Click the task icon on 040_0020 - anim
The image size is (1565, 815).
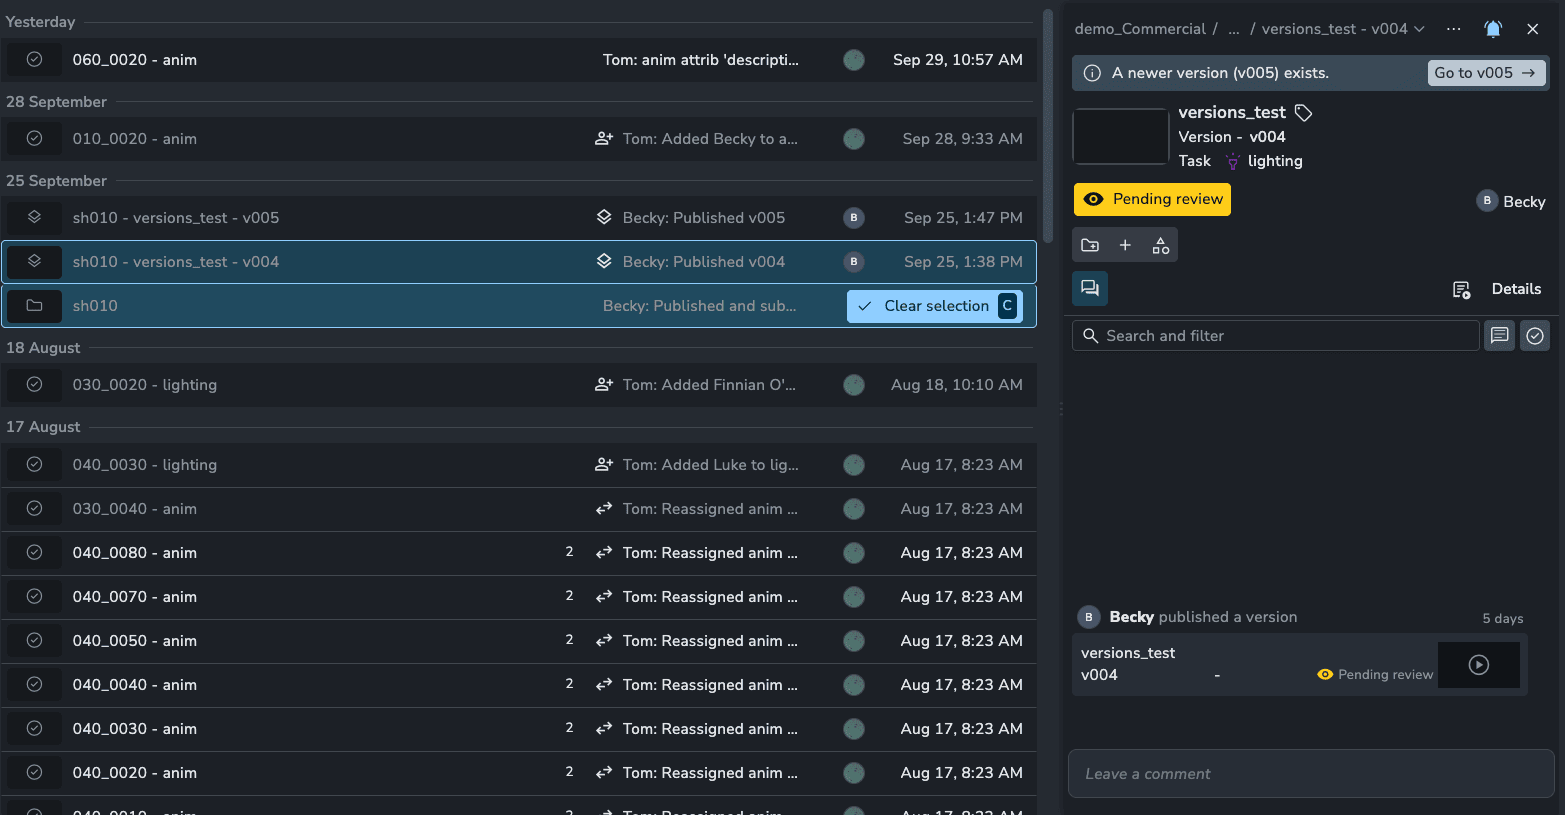[x=34, y=773]
